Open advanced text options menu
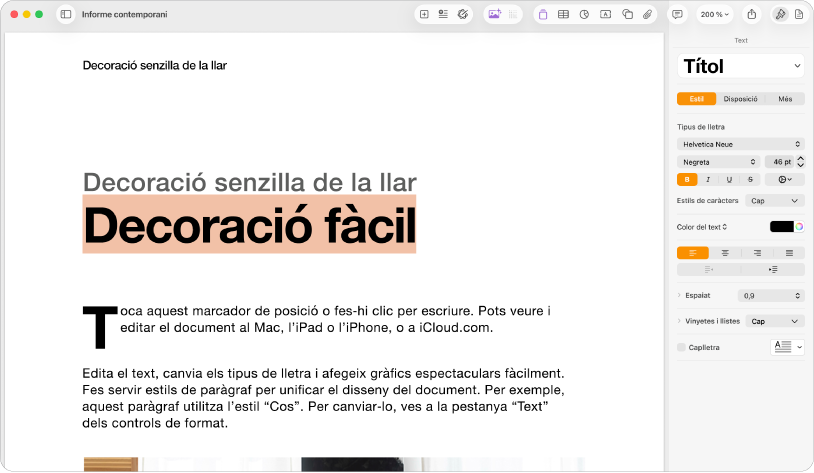Screen dimensions: 814x473 click(x=785, y=180)
